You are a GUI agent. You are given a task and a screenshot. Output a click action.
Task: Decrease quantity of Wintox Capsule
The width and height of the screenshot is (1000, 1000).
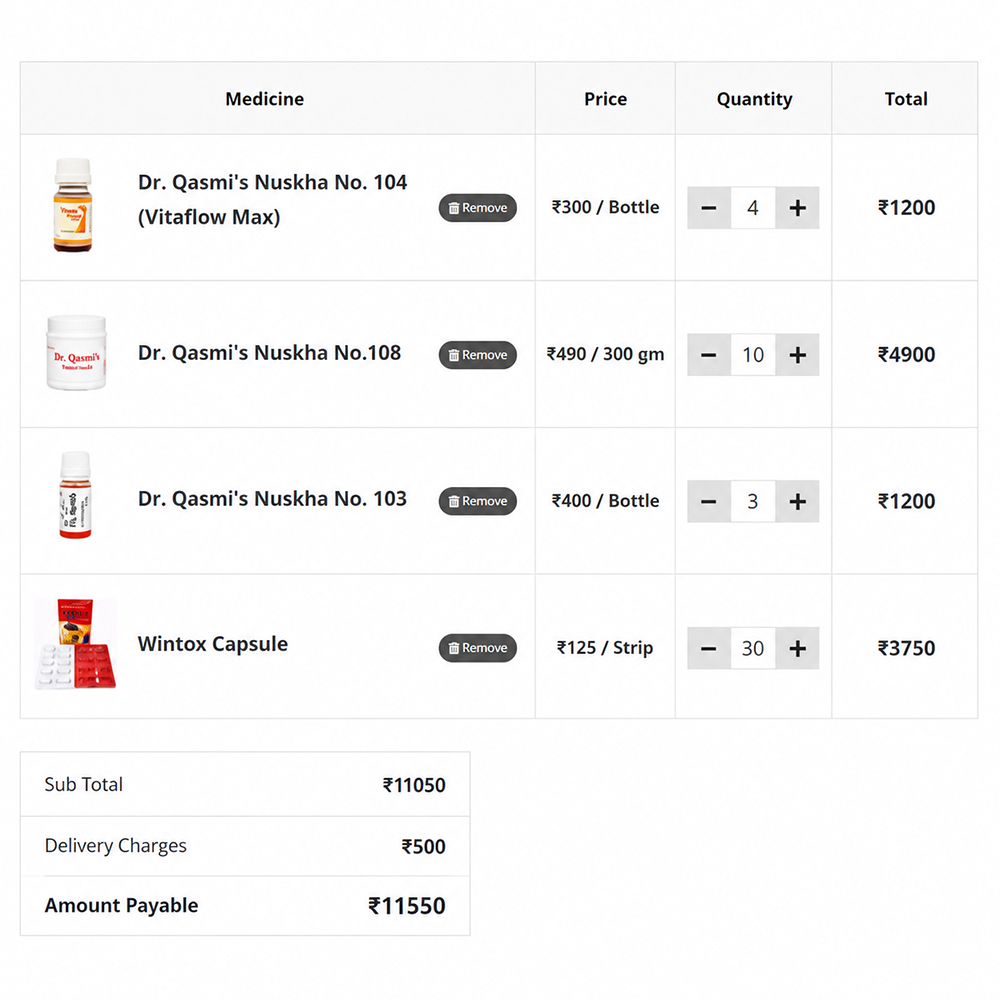(709, 648)
